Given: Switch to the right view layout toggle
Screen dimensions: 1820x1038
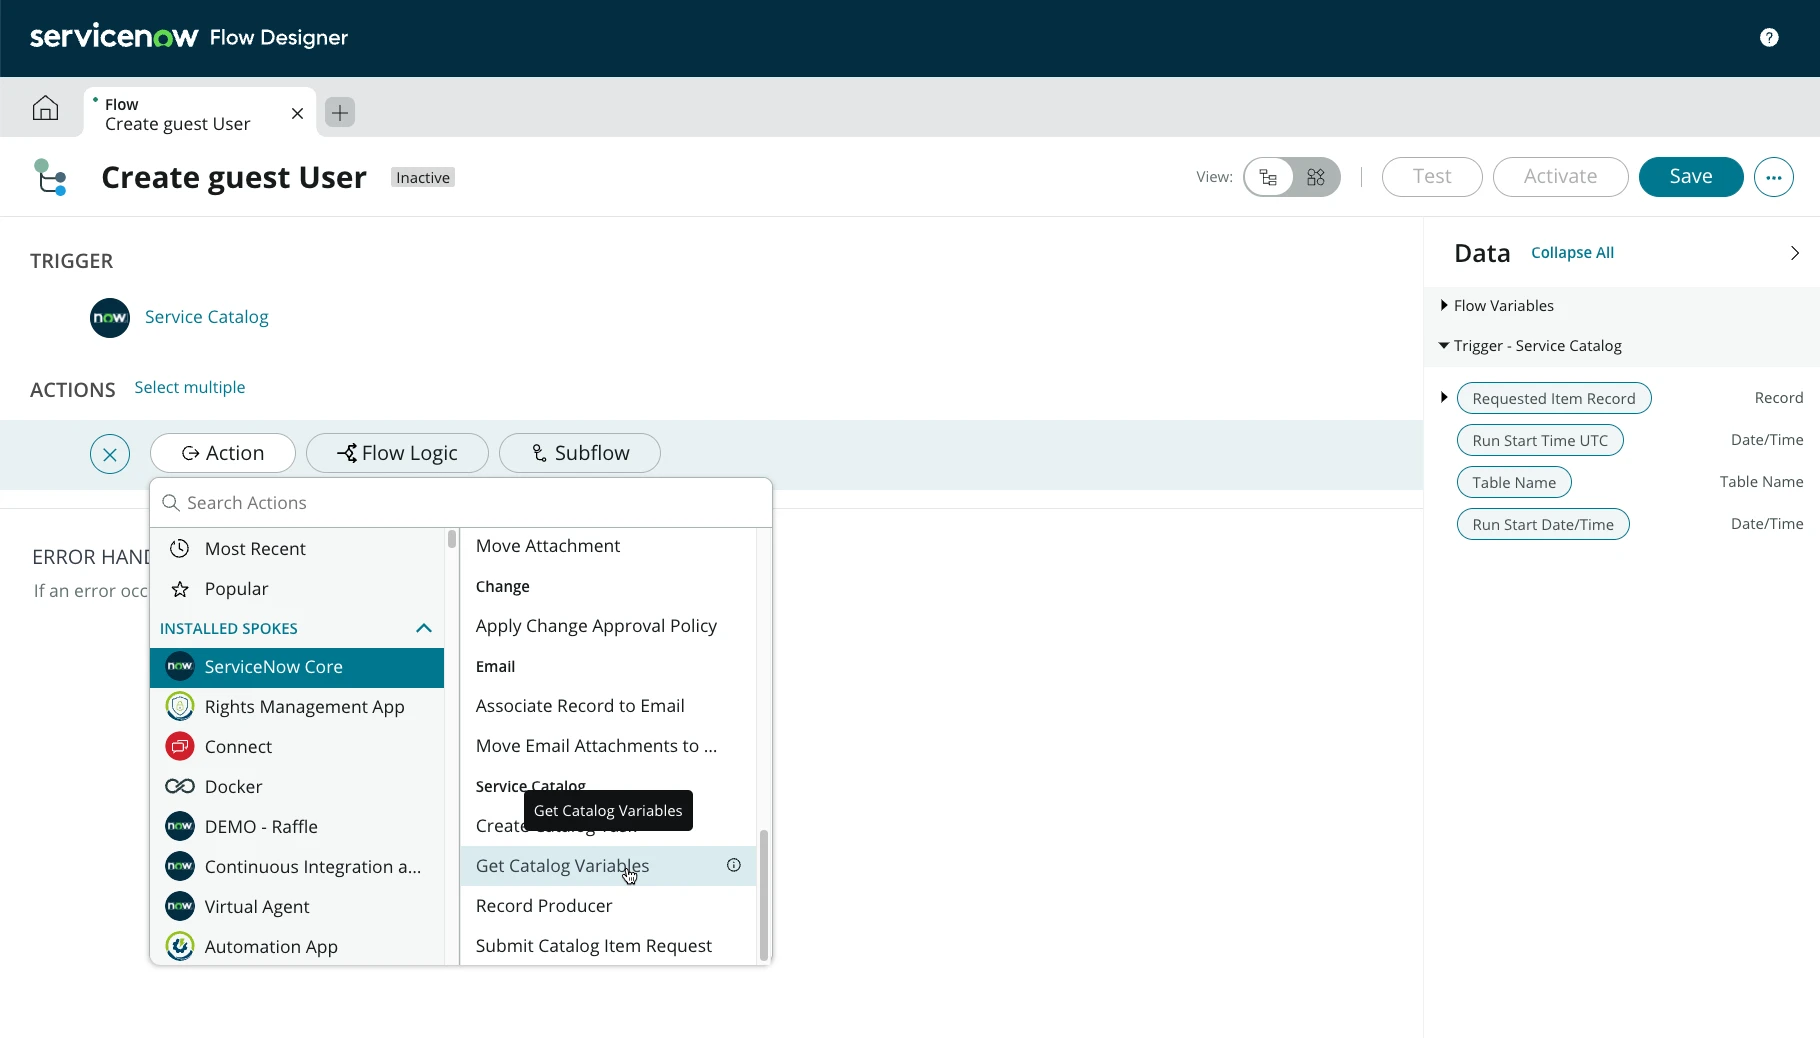Looking at the screenshot, I should click(1316, 177).
